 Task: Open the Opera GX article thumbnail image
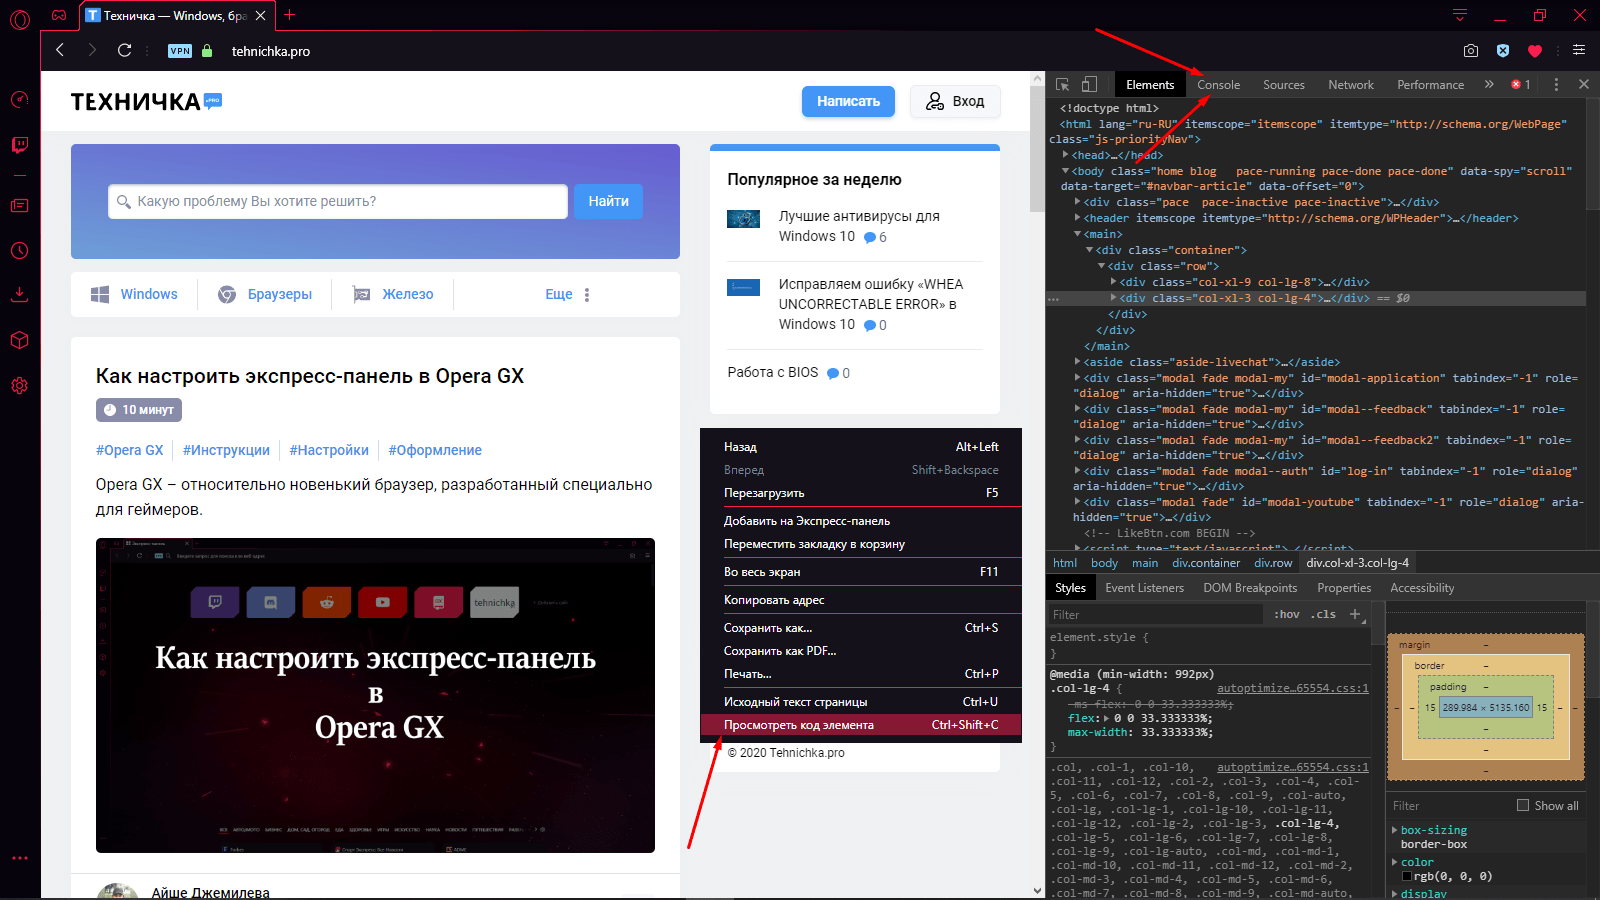pos(375,695)
